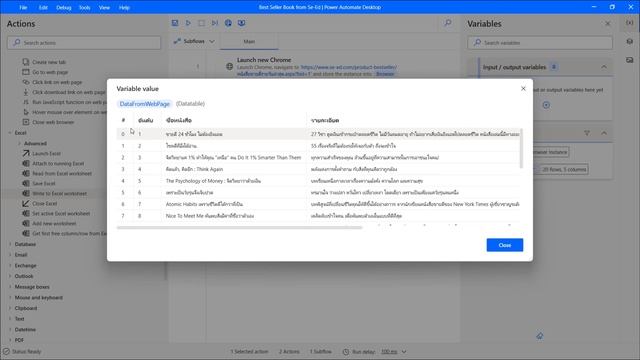Screen dimensions: 640x360
Task: Click the DataFromWebPage variable chip
Action: pyautogui.click(x=144, y=104)
